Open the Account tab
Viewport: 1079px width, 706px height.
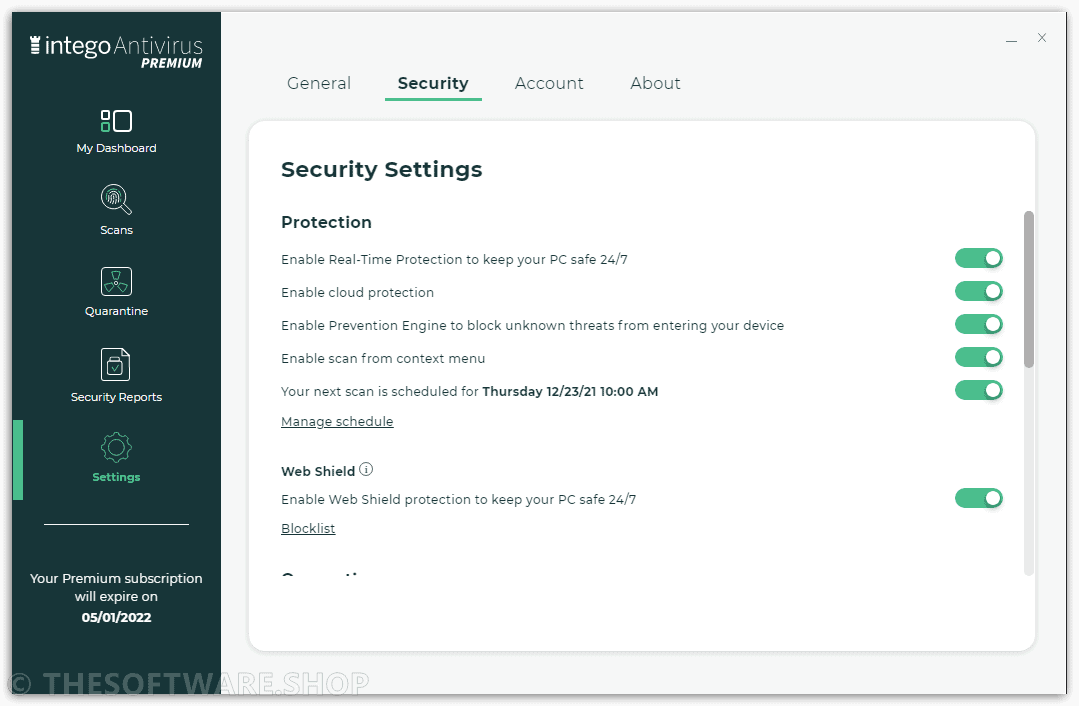click(x=549, y=83)
